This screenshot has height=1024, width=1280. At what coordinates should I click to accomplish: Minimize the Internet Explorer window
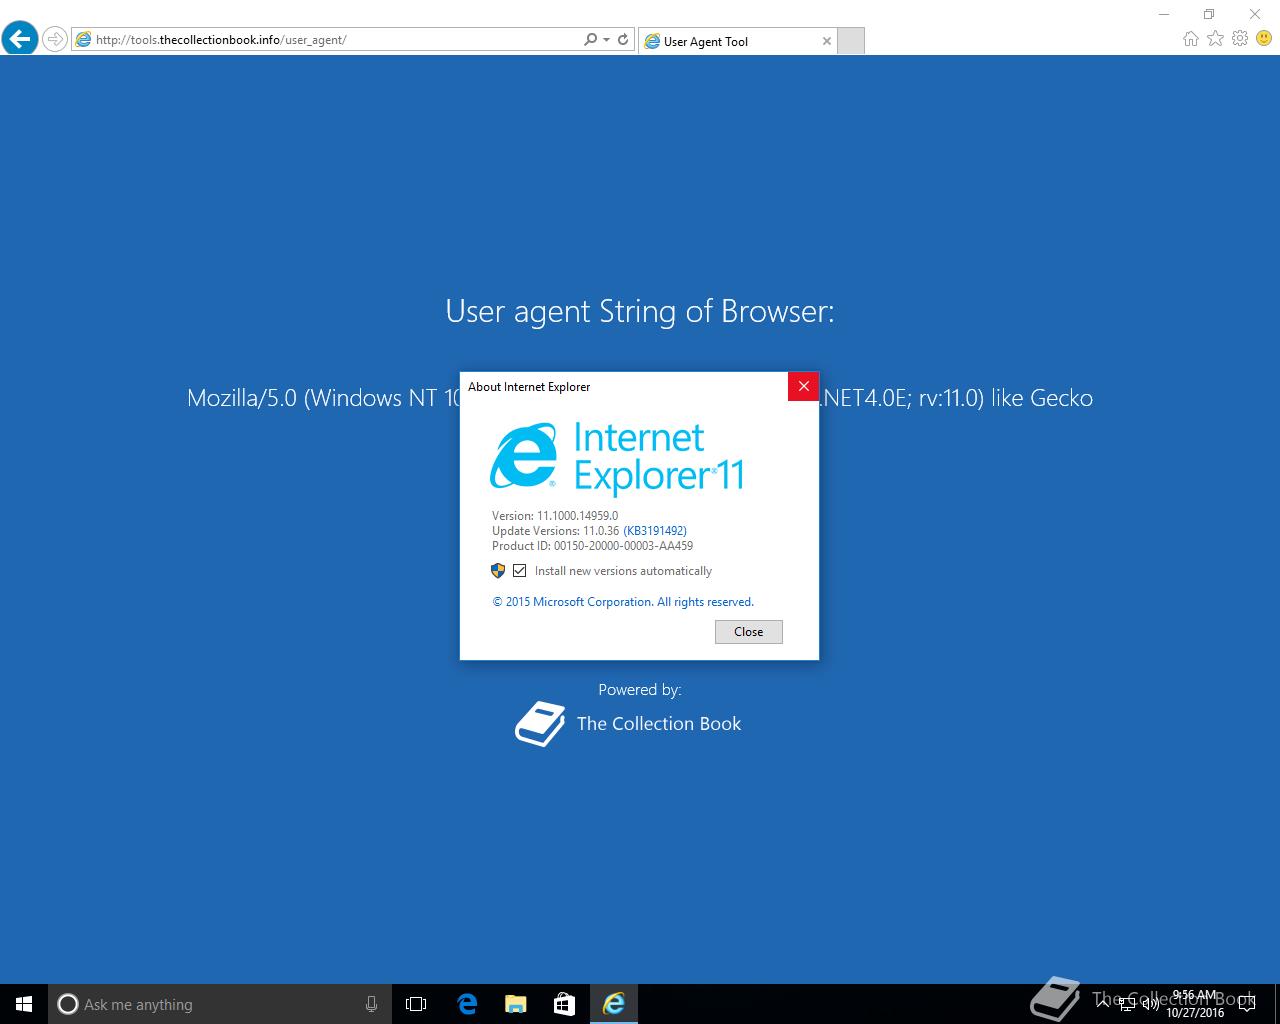pyautogui.click(x=1163, y=14)
